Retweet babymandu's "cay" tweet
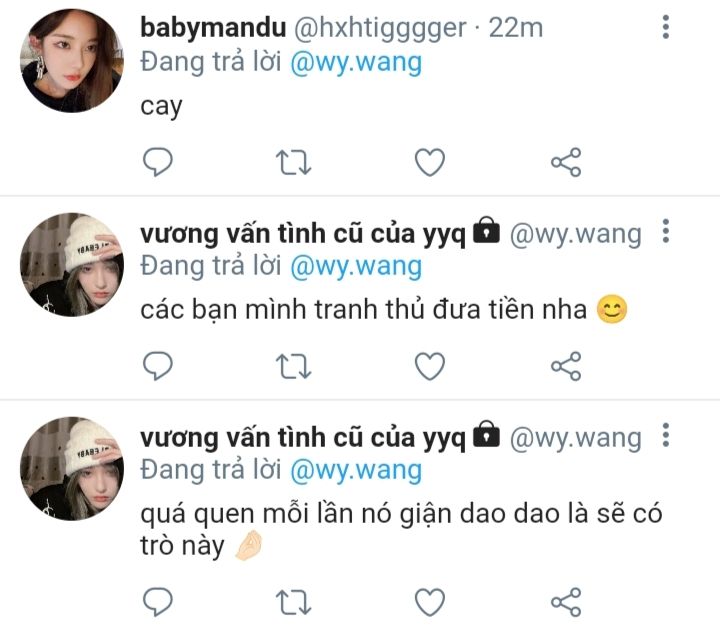Viewport: 720px width, 627px height. pos(293,163)
